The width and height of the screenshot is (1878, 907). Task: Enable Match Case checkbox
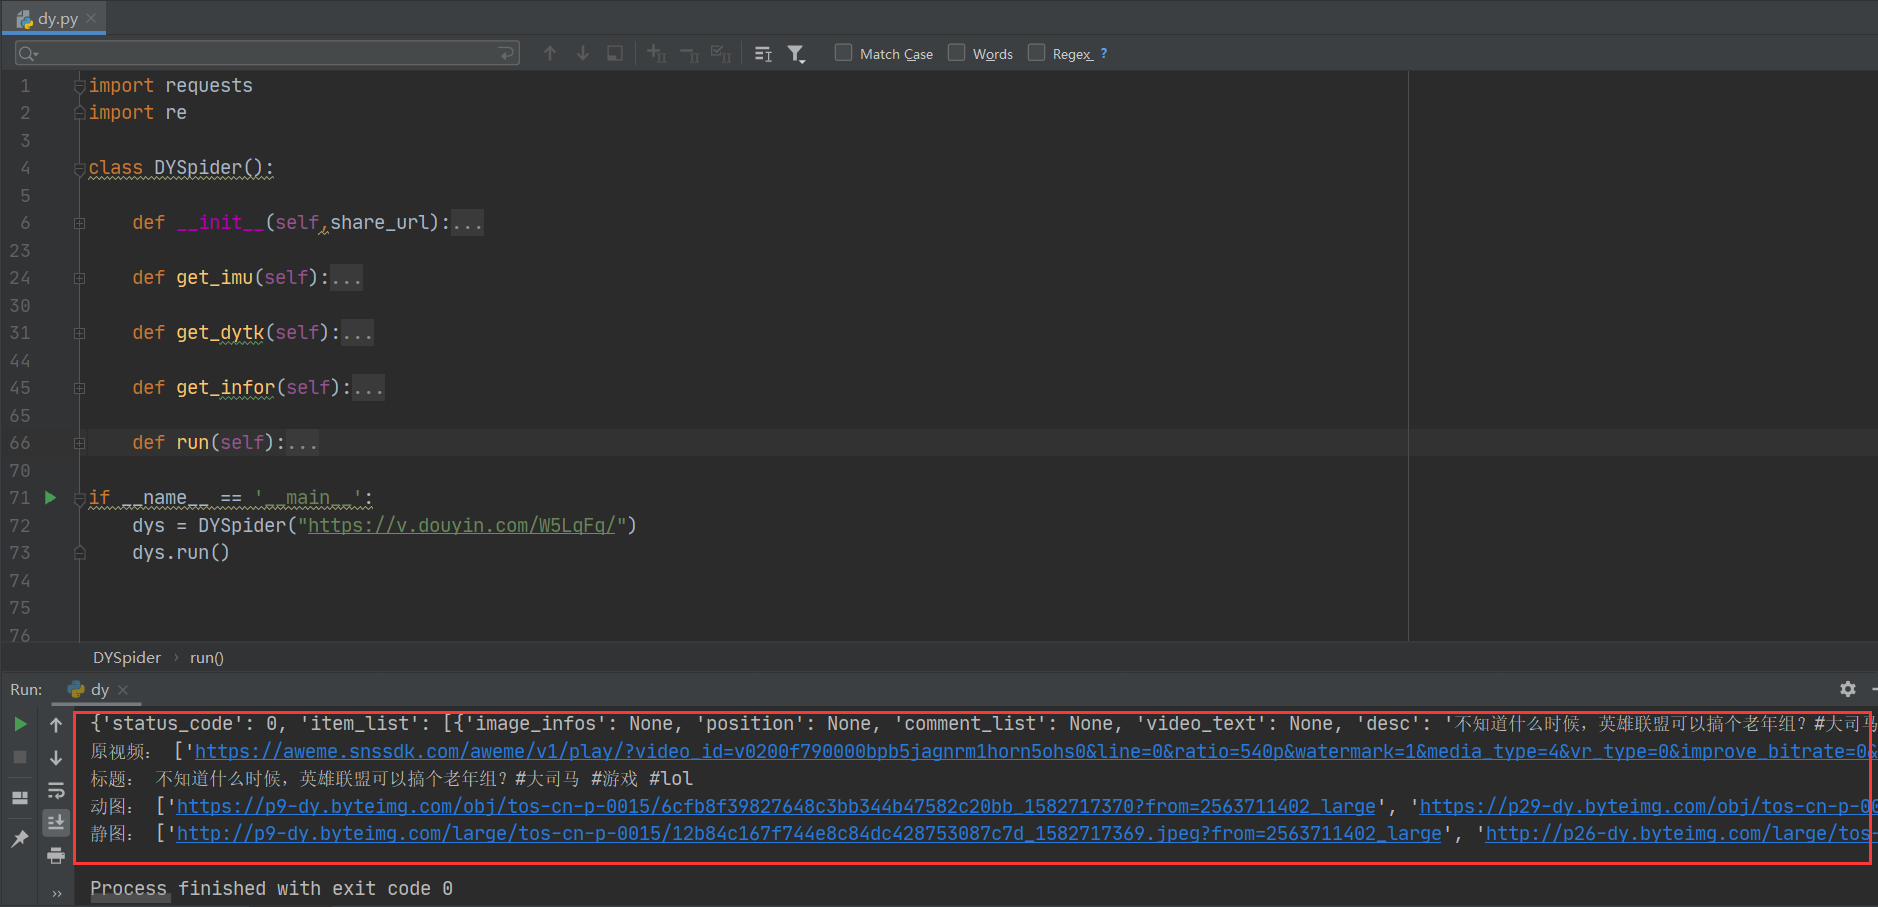tap(843, 52)
